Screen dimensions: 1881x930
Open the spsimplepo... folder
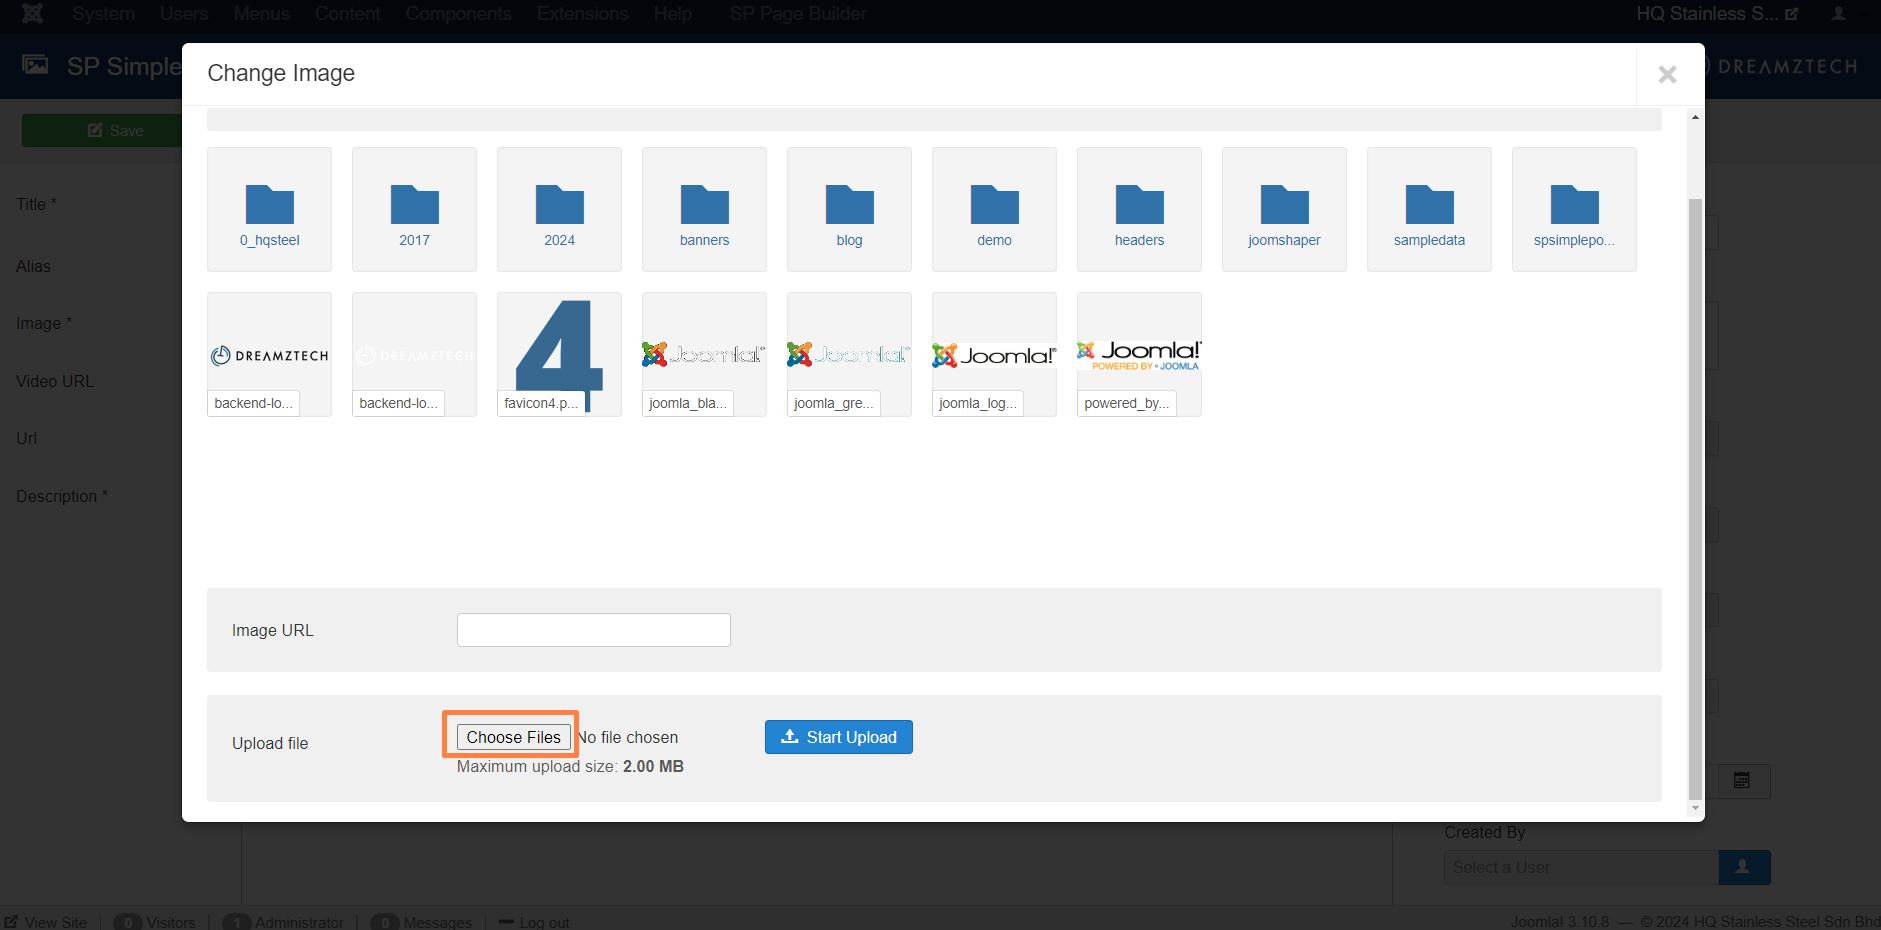(x=1574, y=209)
